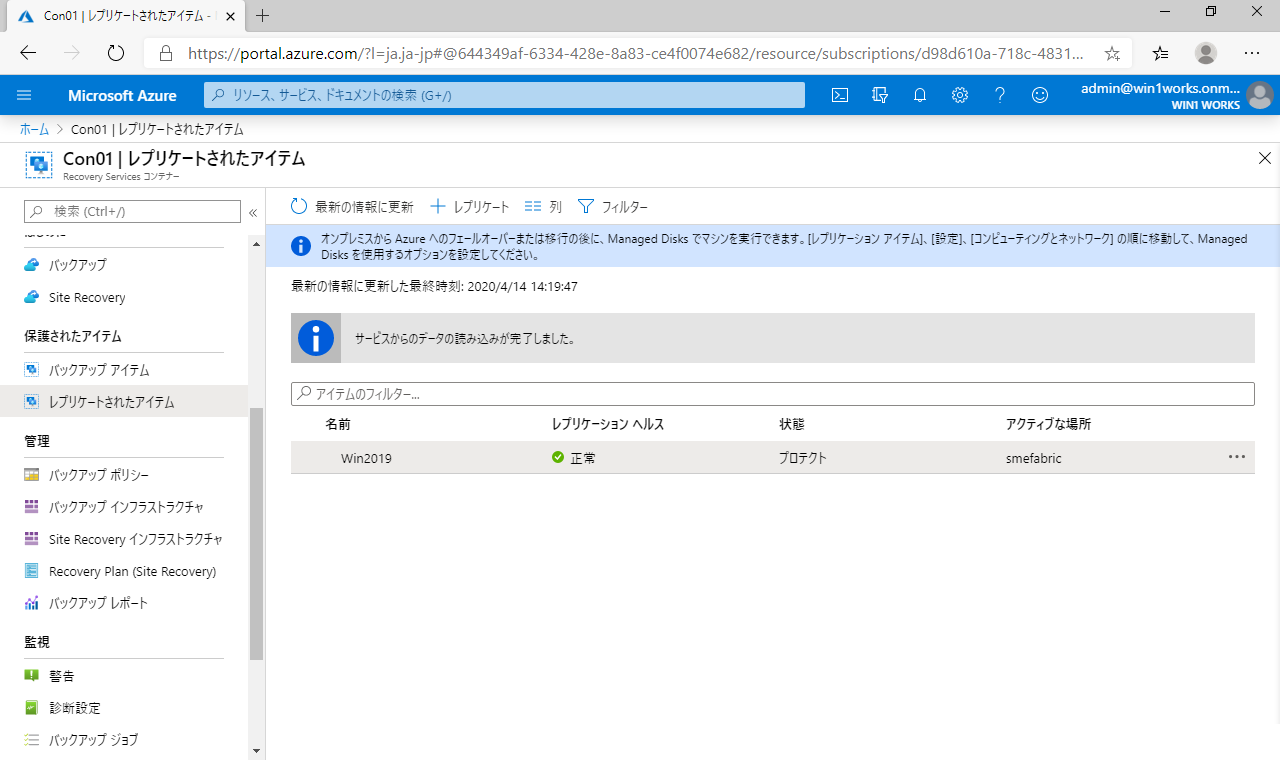The image size is (1280, 760).
Task: Click the smefabric location cell
Action: pyautogui.click(x=1034, y=458)
